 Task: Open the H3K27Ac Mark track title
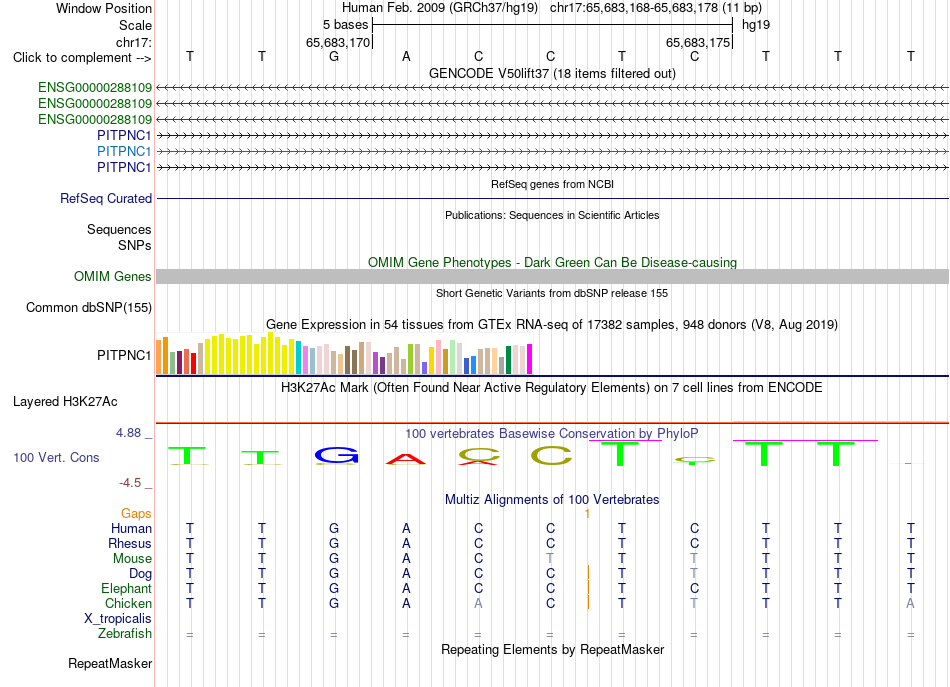tap(552, 388)
